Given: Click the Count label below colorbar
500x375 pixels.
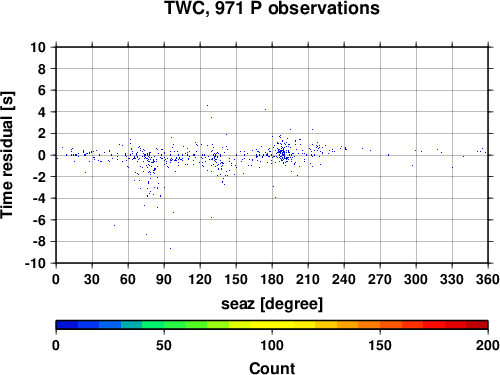Looking at the screenshot, I should [x=272, y=368].
